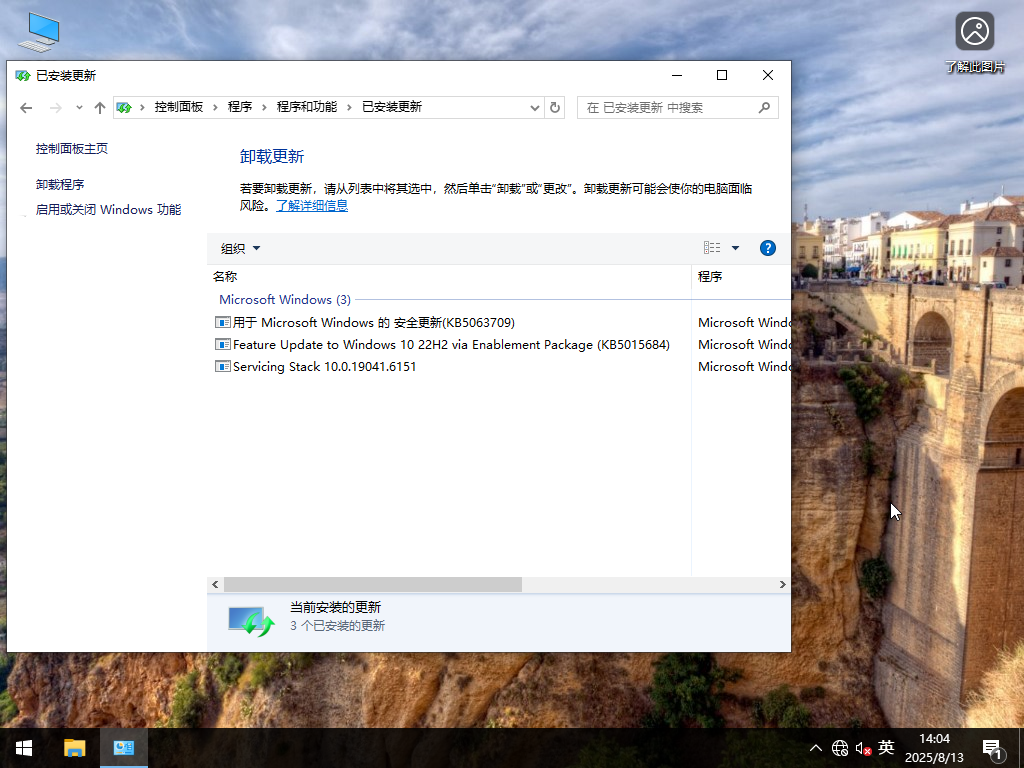Open the views dropdown arrow next to view icon
This screenshot has width=1024, height=768.
pos(733,247)
